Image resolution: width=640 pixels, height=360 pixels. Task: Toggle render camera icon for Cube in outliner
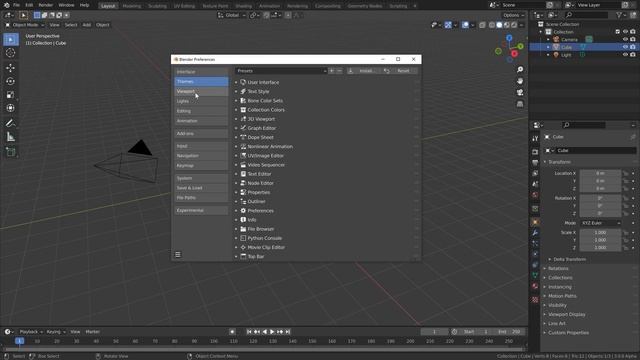633,47
